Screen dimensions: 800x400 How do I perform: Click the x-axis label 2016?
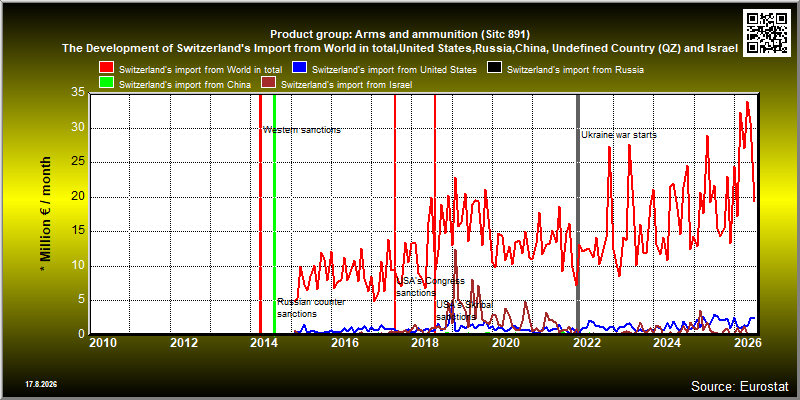344,342
